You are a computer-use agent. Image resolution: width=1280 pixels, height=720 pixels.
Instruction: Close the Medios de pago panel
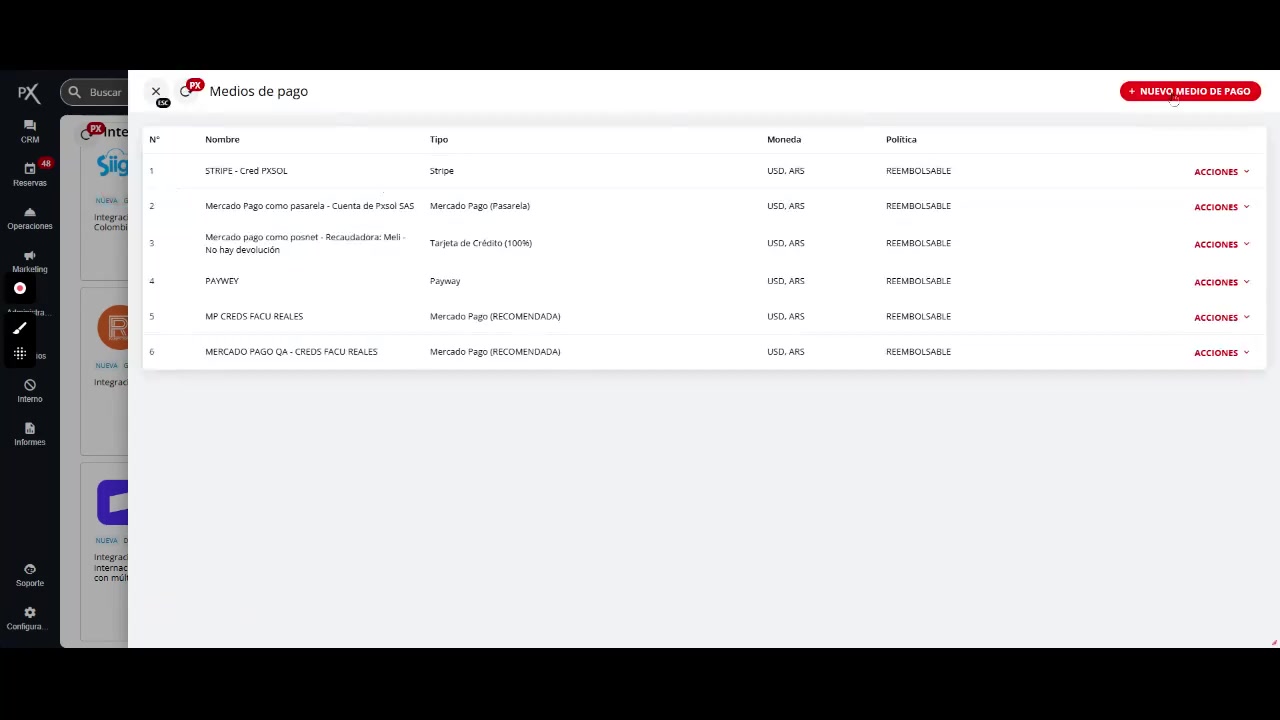tap(156, 91)
